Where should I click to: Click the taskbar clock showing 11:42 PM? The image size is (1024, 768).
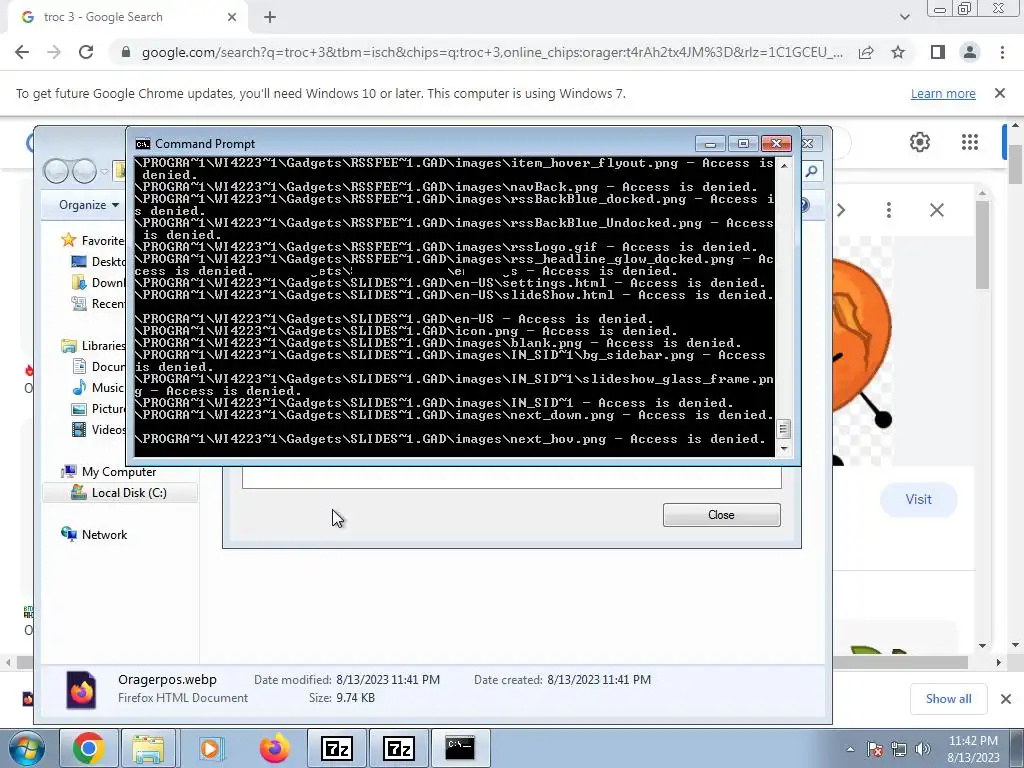tap(973, 749)
